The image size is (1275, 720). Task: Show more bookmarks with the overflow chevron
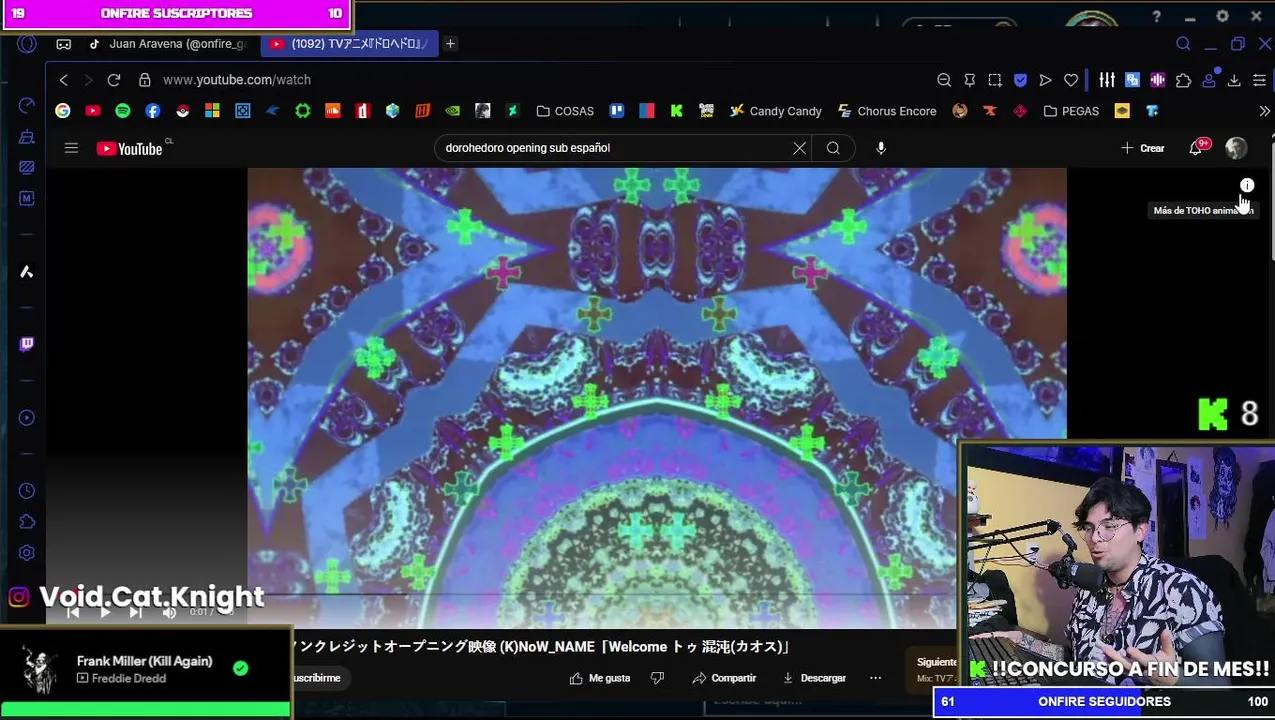tap(1264, 111)
